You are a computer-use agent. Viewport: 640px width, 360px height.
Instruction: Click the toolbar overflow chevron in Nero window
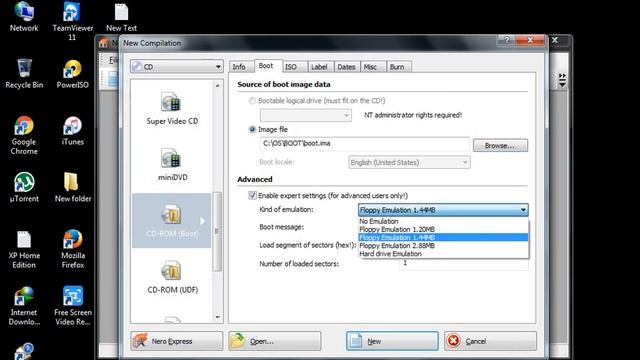coord(562,80)
